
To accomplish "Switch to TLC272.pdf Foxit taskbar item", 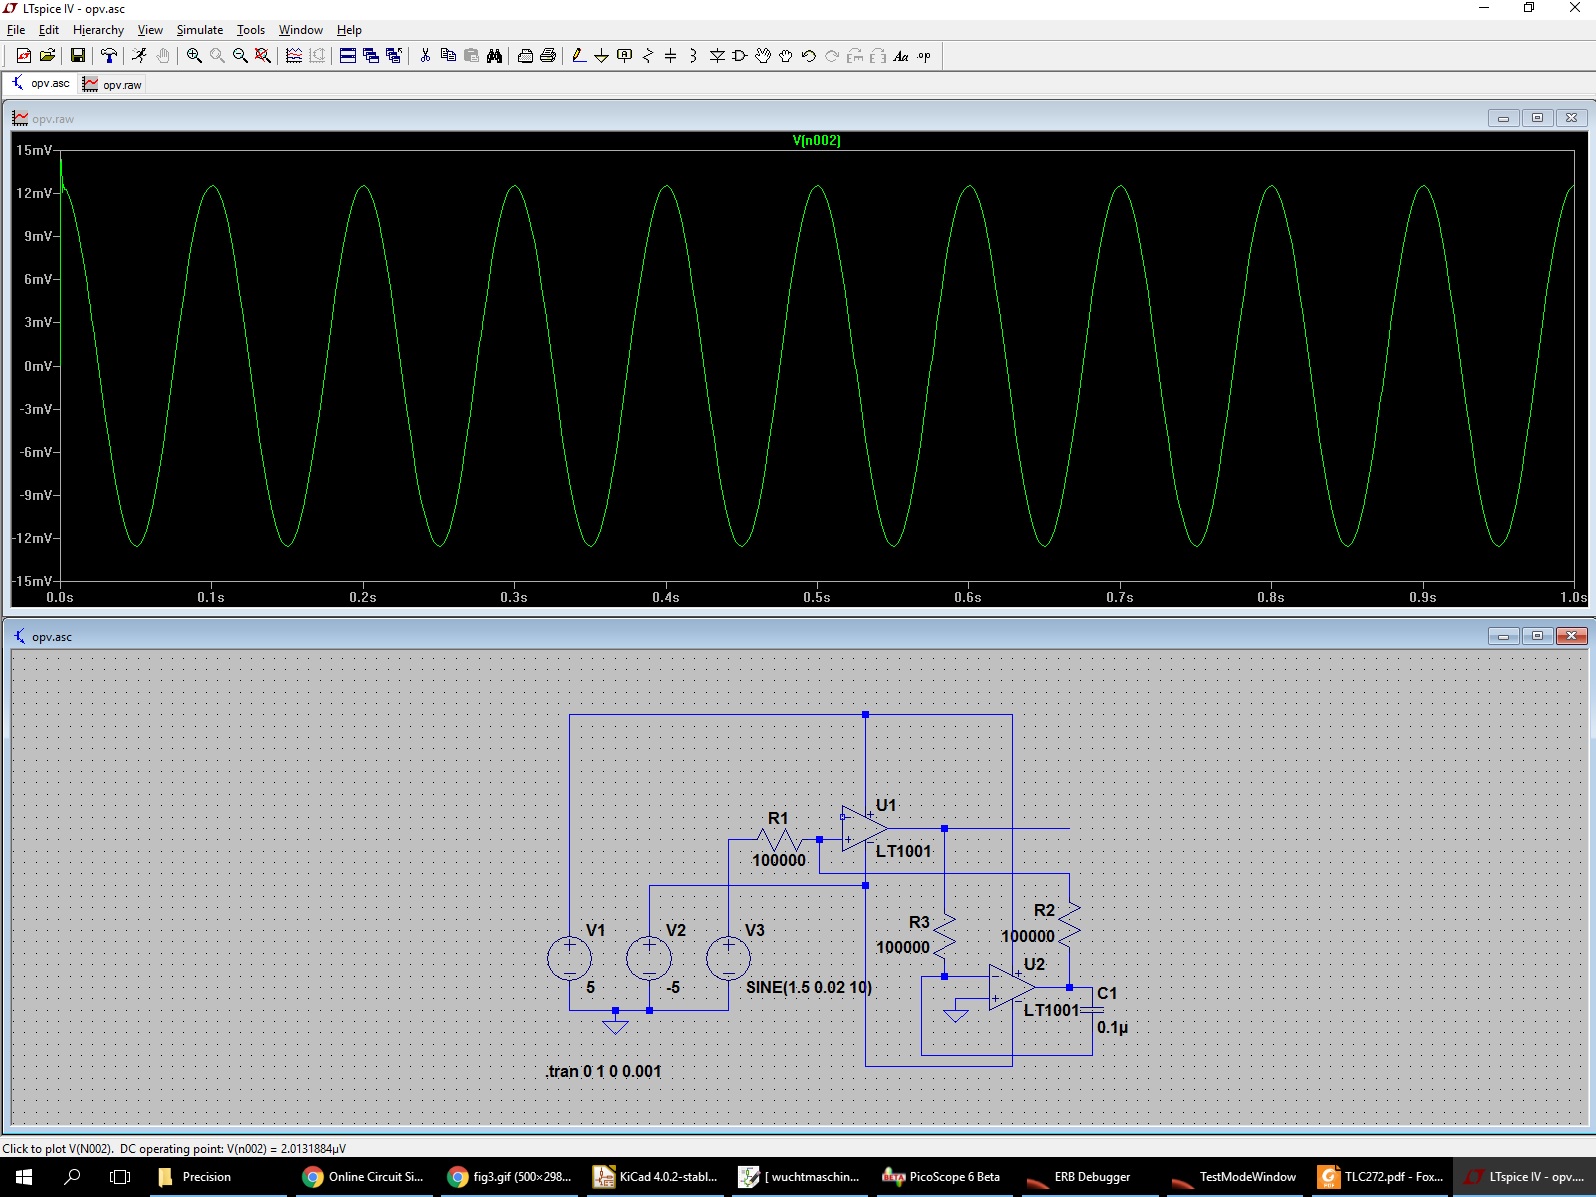I will click(x=1382, y=1177).
